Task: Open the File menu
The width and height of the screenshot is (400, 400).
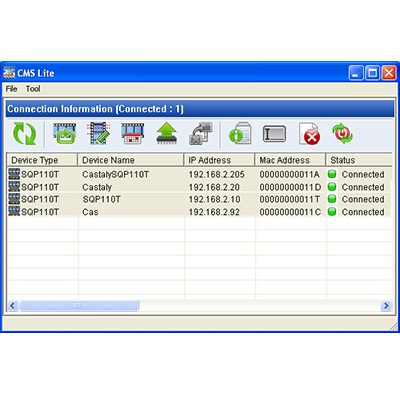Action: click(11, 89)
